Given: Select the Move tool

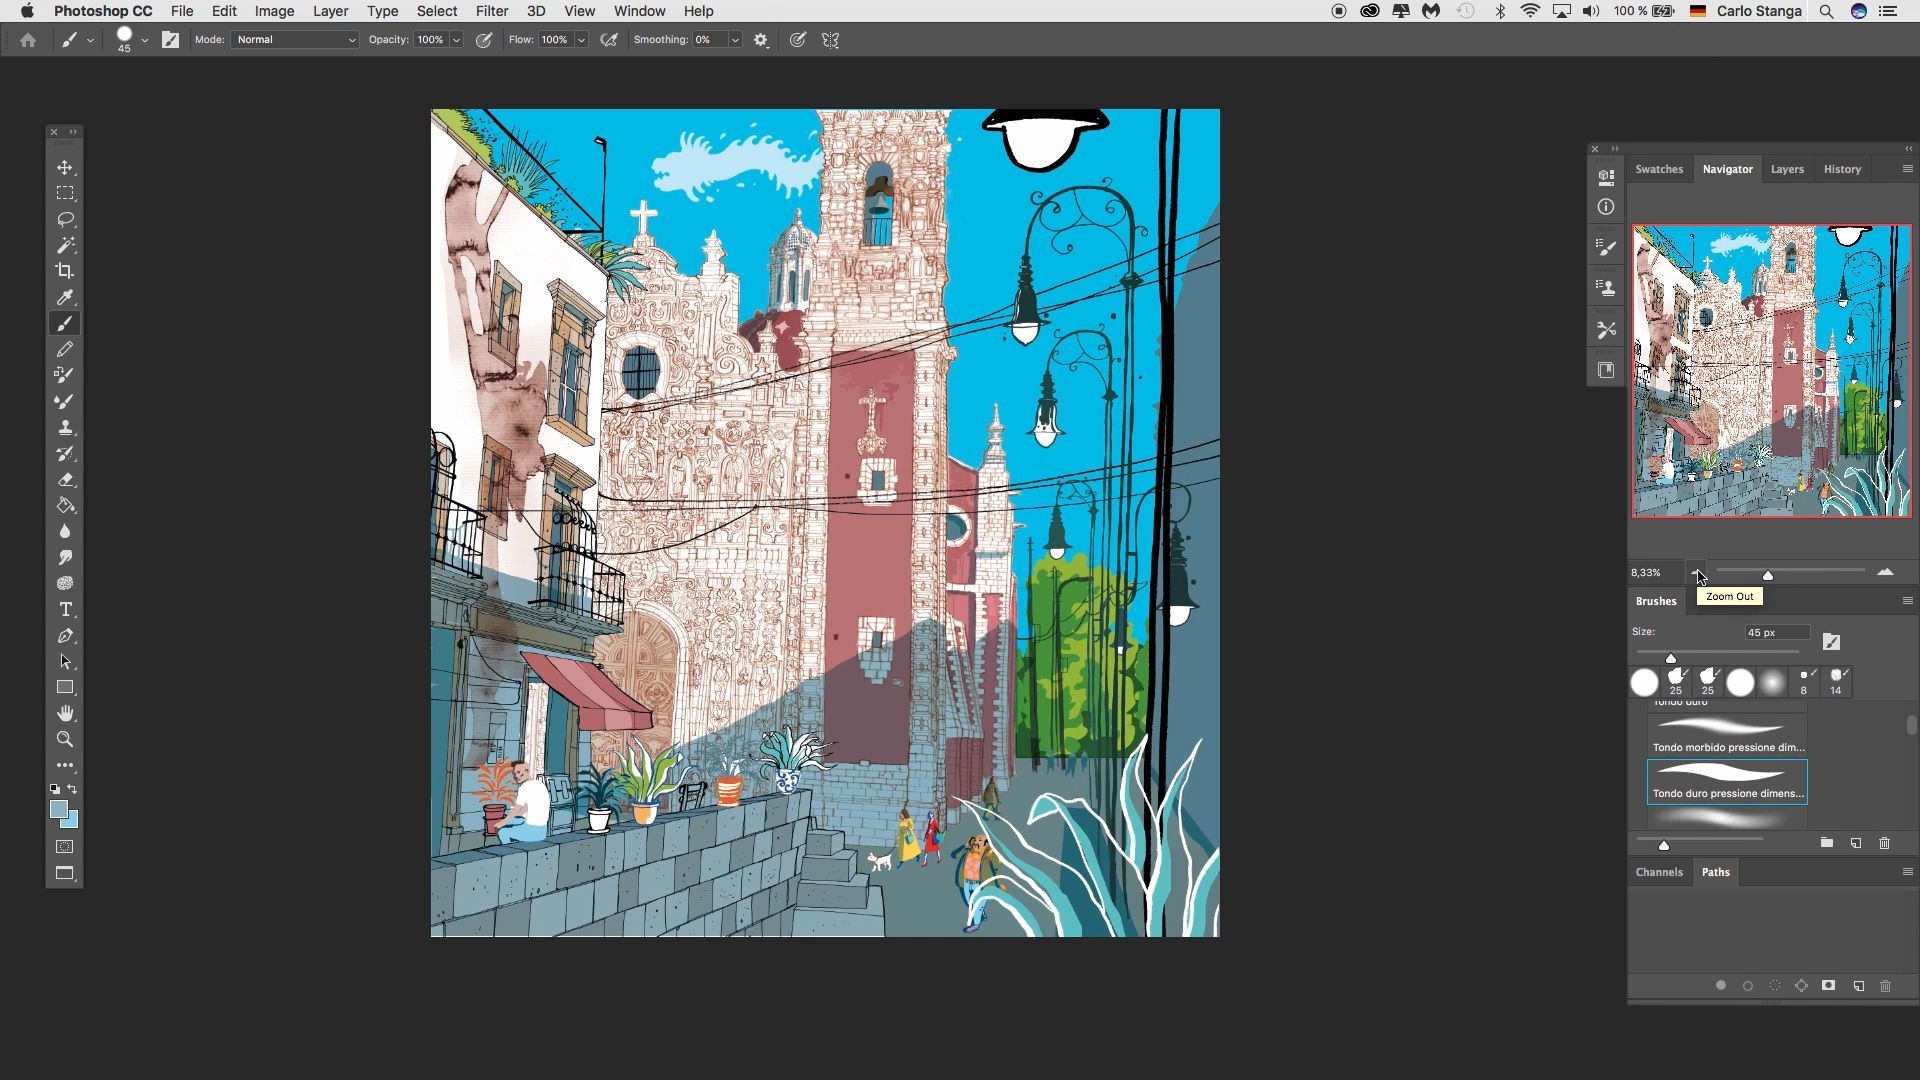Looking at the screenshot, I should pos(65,167).
